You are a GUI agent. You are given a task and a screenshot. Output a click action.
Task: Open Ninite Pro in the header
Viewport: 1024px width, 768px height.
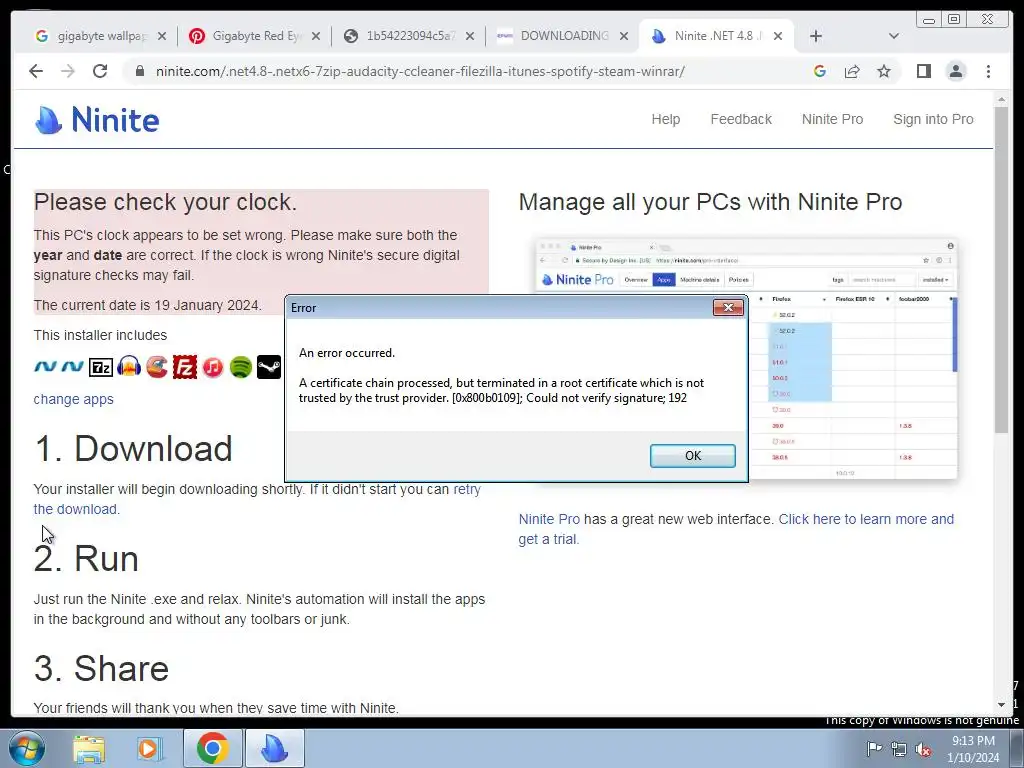pyautogui.click(x=832, y=119)
